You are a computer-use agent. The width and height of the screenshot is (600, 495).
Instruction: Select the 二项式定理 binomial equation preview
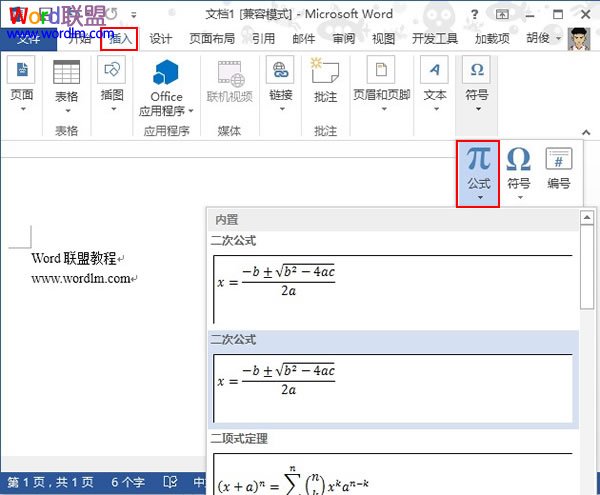tap(393, 474)
